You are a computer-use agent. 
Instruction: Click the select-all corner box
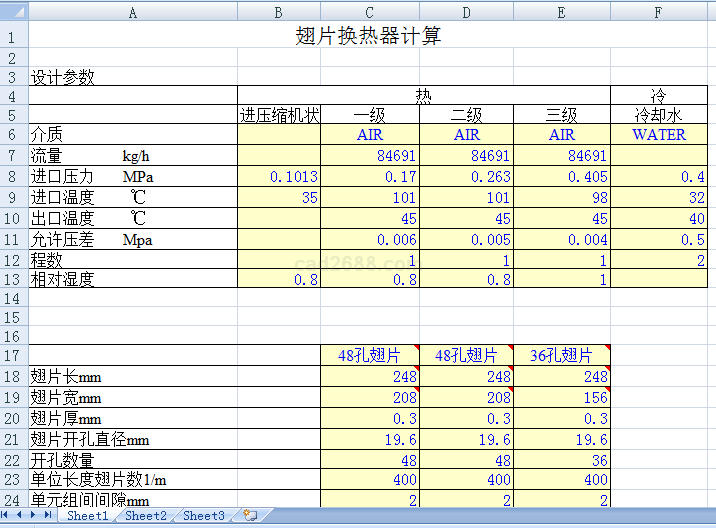pyautogui.click(x=14, y=11)
